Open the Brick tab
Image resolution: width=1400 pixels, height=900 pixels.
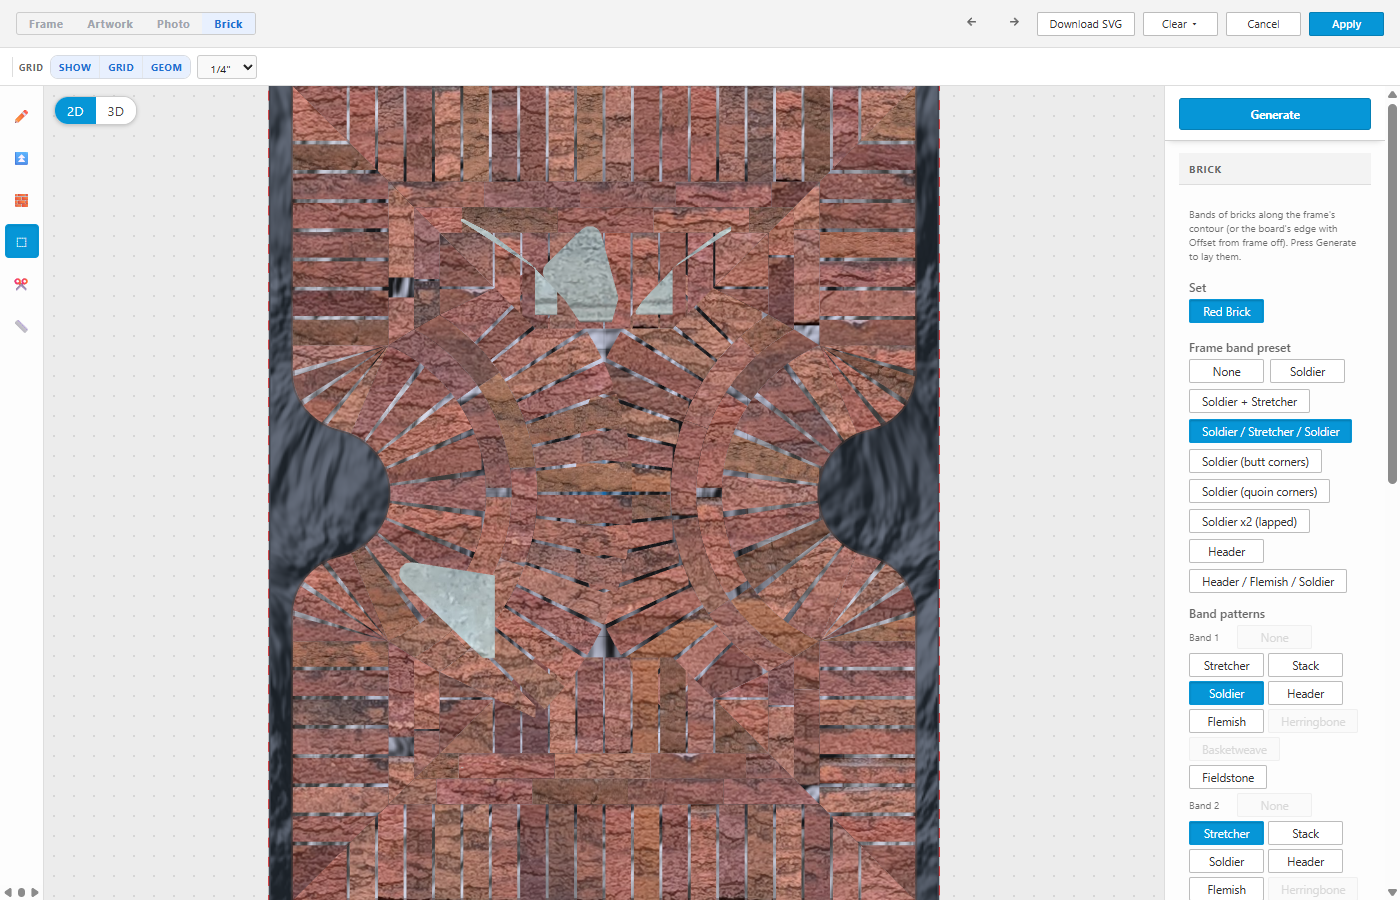coord(228,24)
